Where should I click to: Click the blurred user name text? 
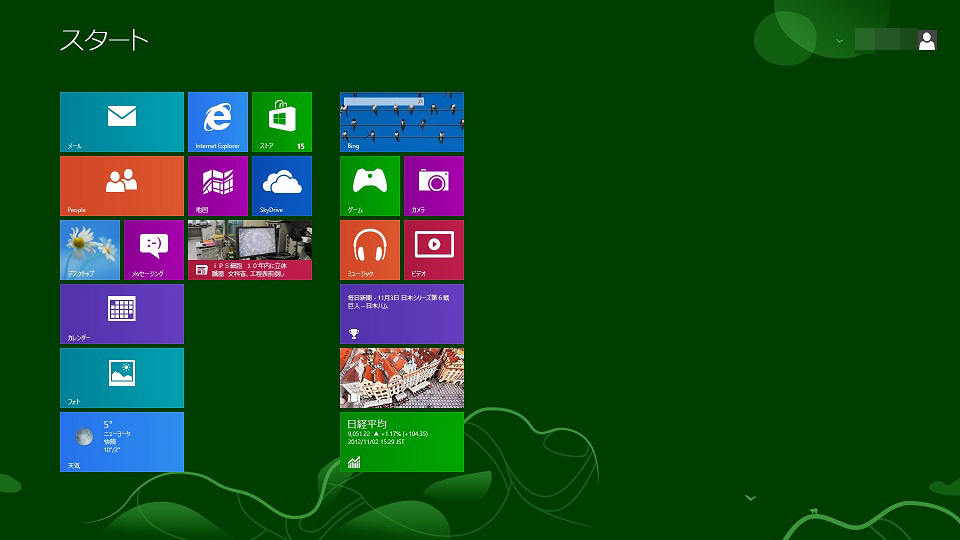885,40
